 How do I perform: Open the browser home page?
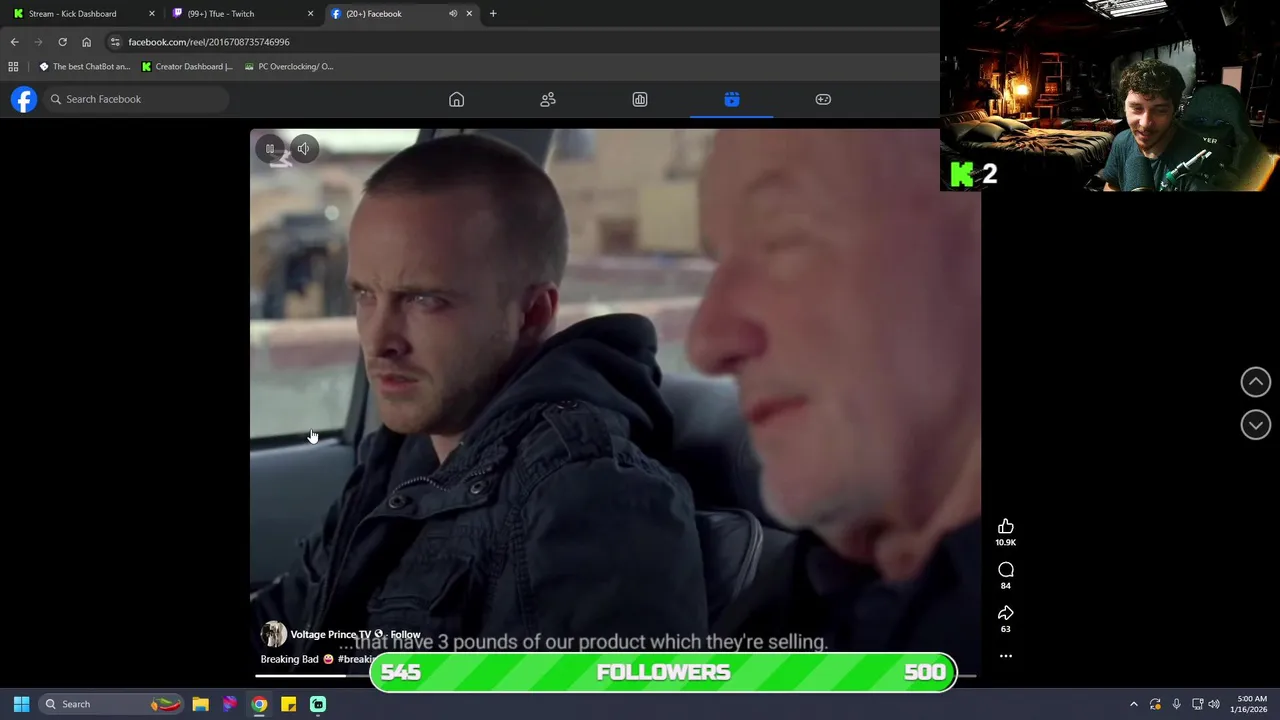point(86,42)
